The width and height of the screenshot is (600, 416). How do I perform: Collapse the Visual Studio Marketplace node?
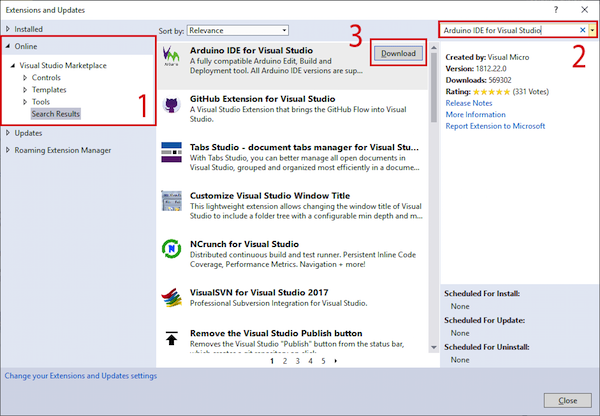pos(13,65)
